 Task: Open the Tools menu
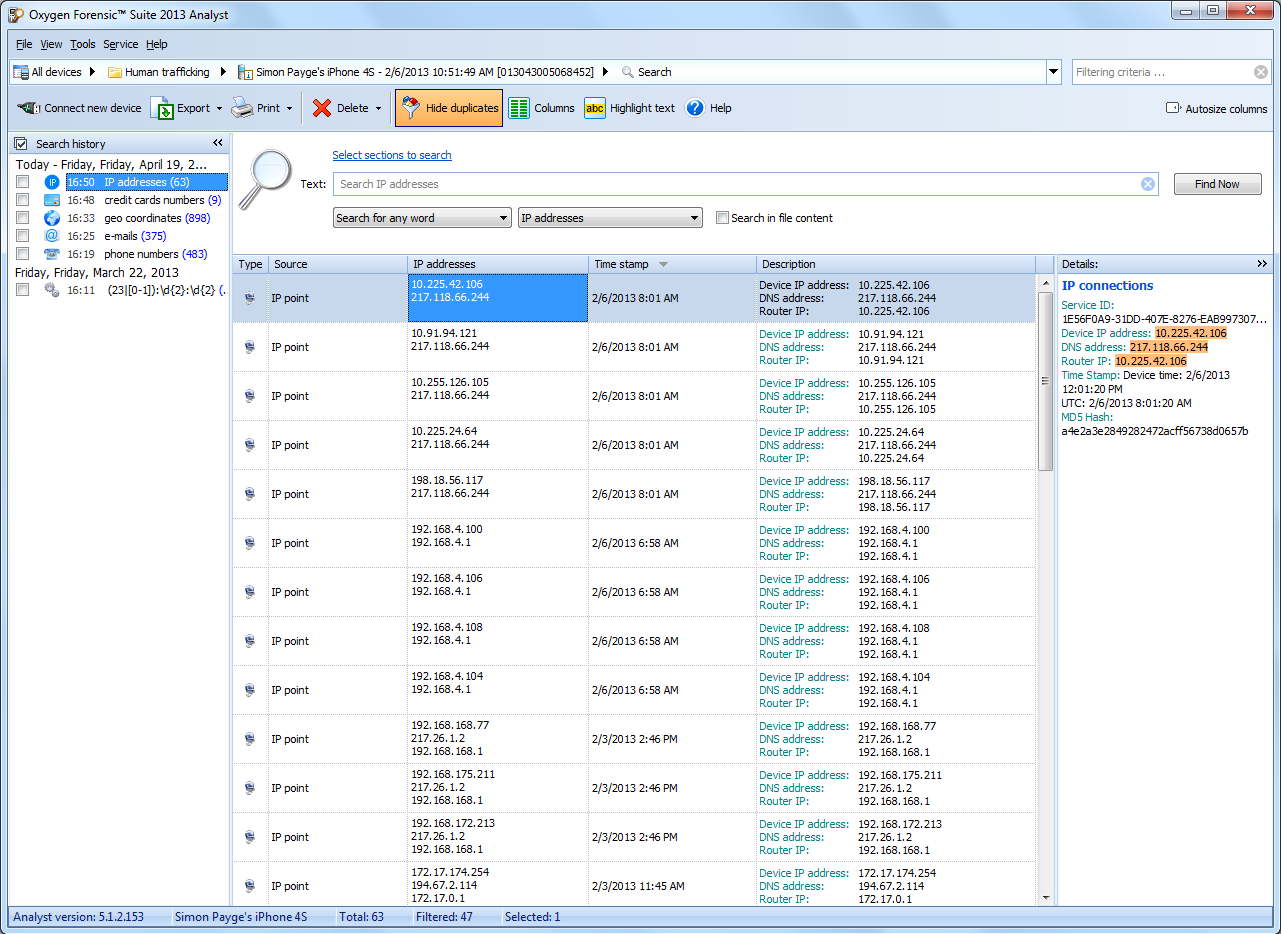(x=83, y=44)
